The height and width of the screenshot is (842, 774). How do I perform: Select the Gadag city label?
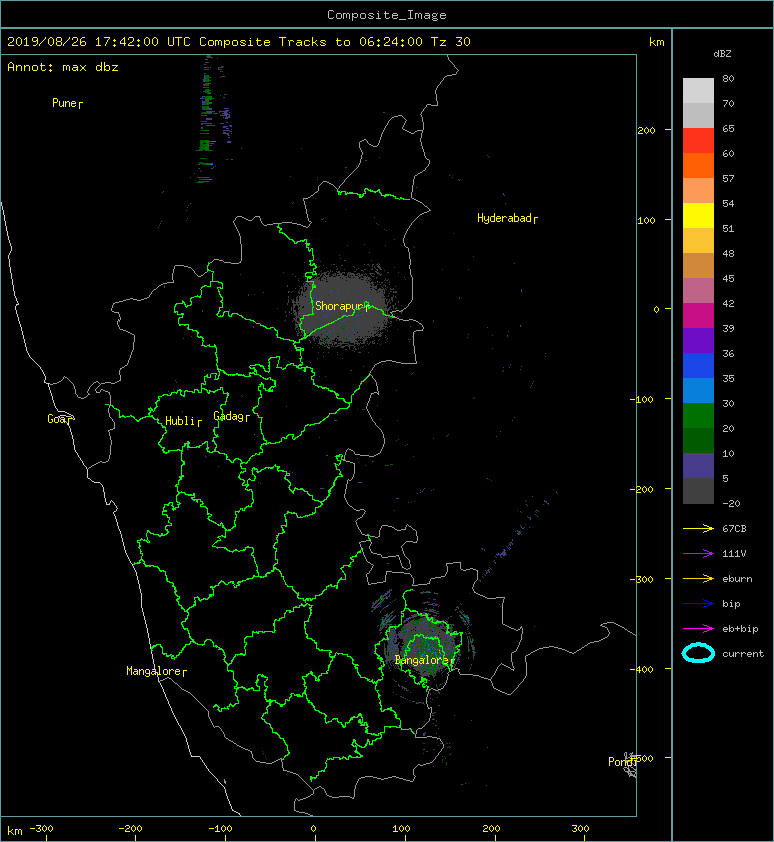pos(232,416)
